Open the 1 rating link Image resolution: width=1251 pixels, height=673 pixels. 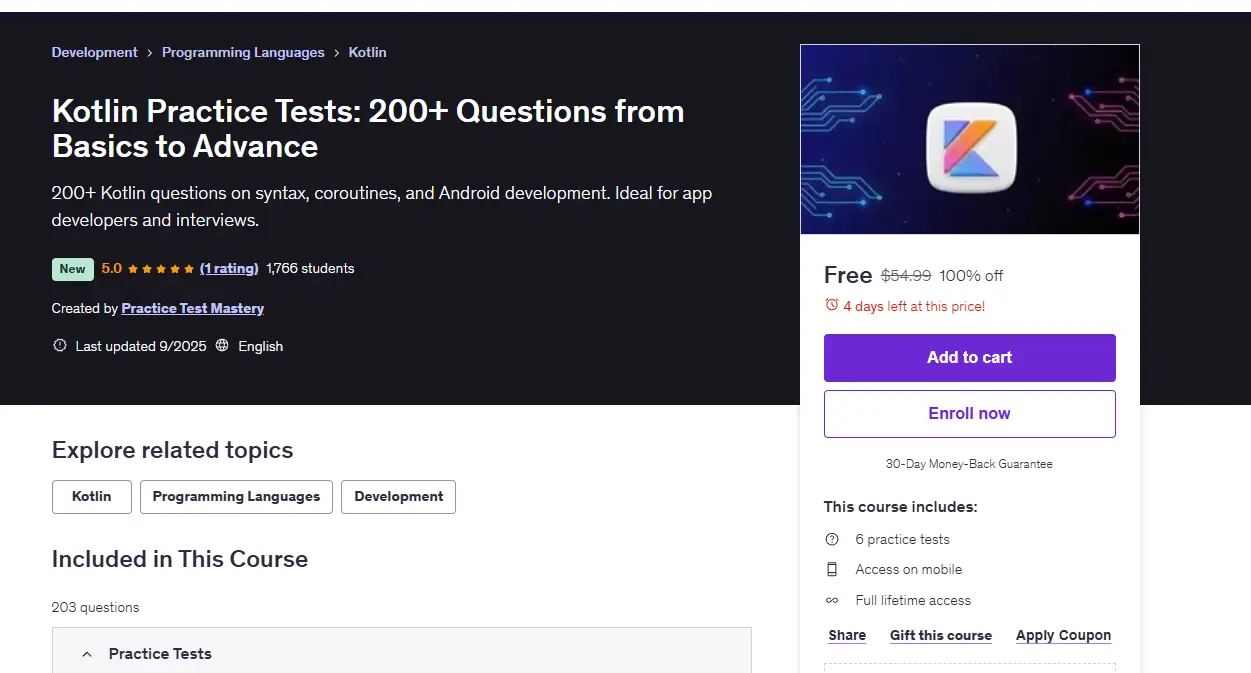click(229, 268)
